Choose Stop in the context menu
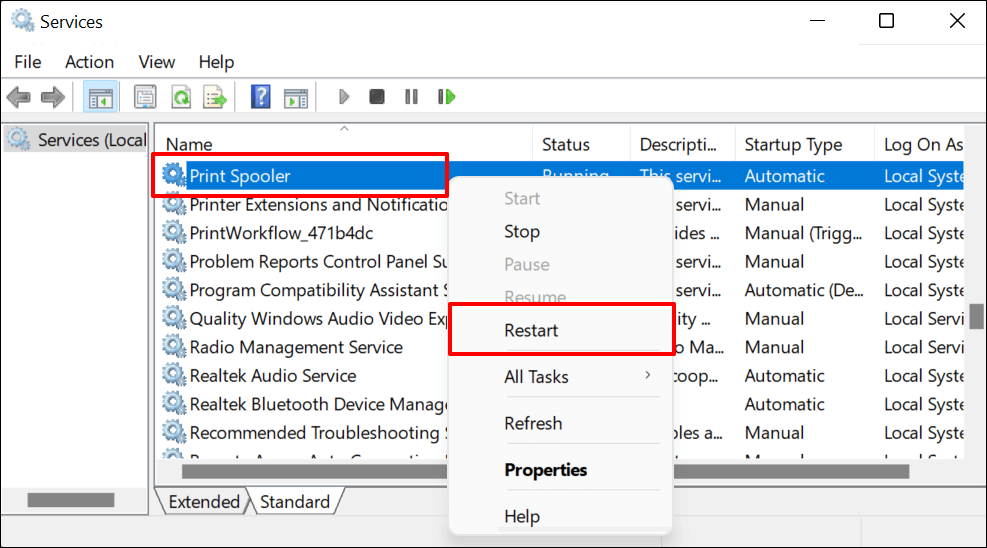This screenshot has width=987, height=548. (522, 231)
